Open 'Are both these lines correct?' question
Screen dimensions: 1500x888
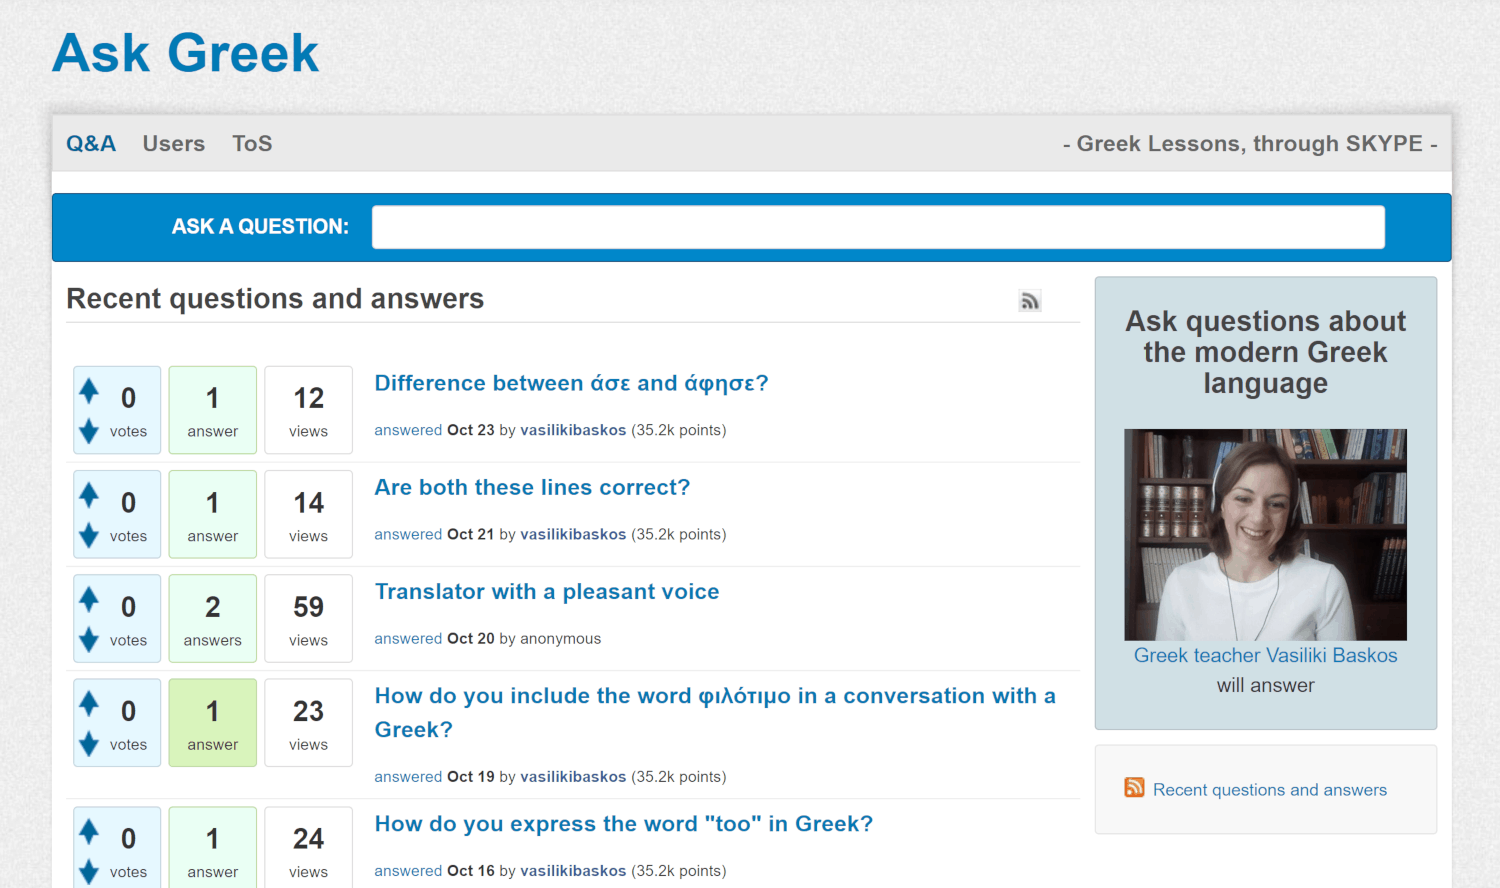coord(532,487)
